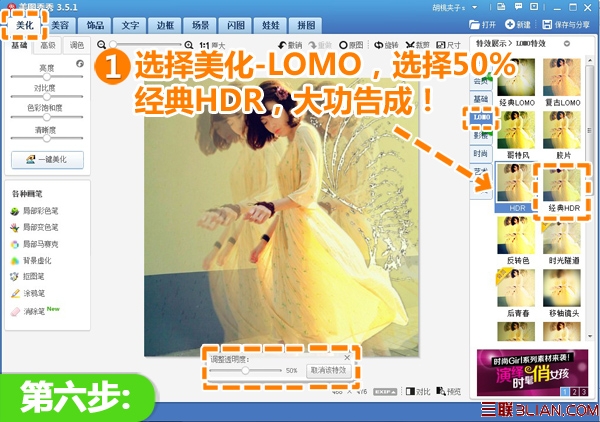Screen dimensions: 600x422
Task: Click the effects list scroll down arrow
Action: pos(590,336)
